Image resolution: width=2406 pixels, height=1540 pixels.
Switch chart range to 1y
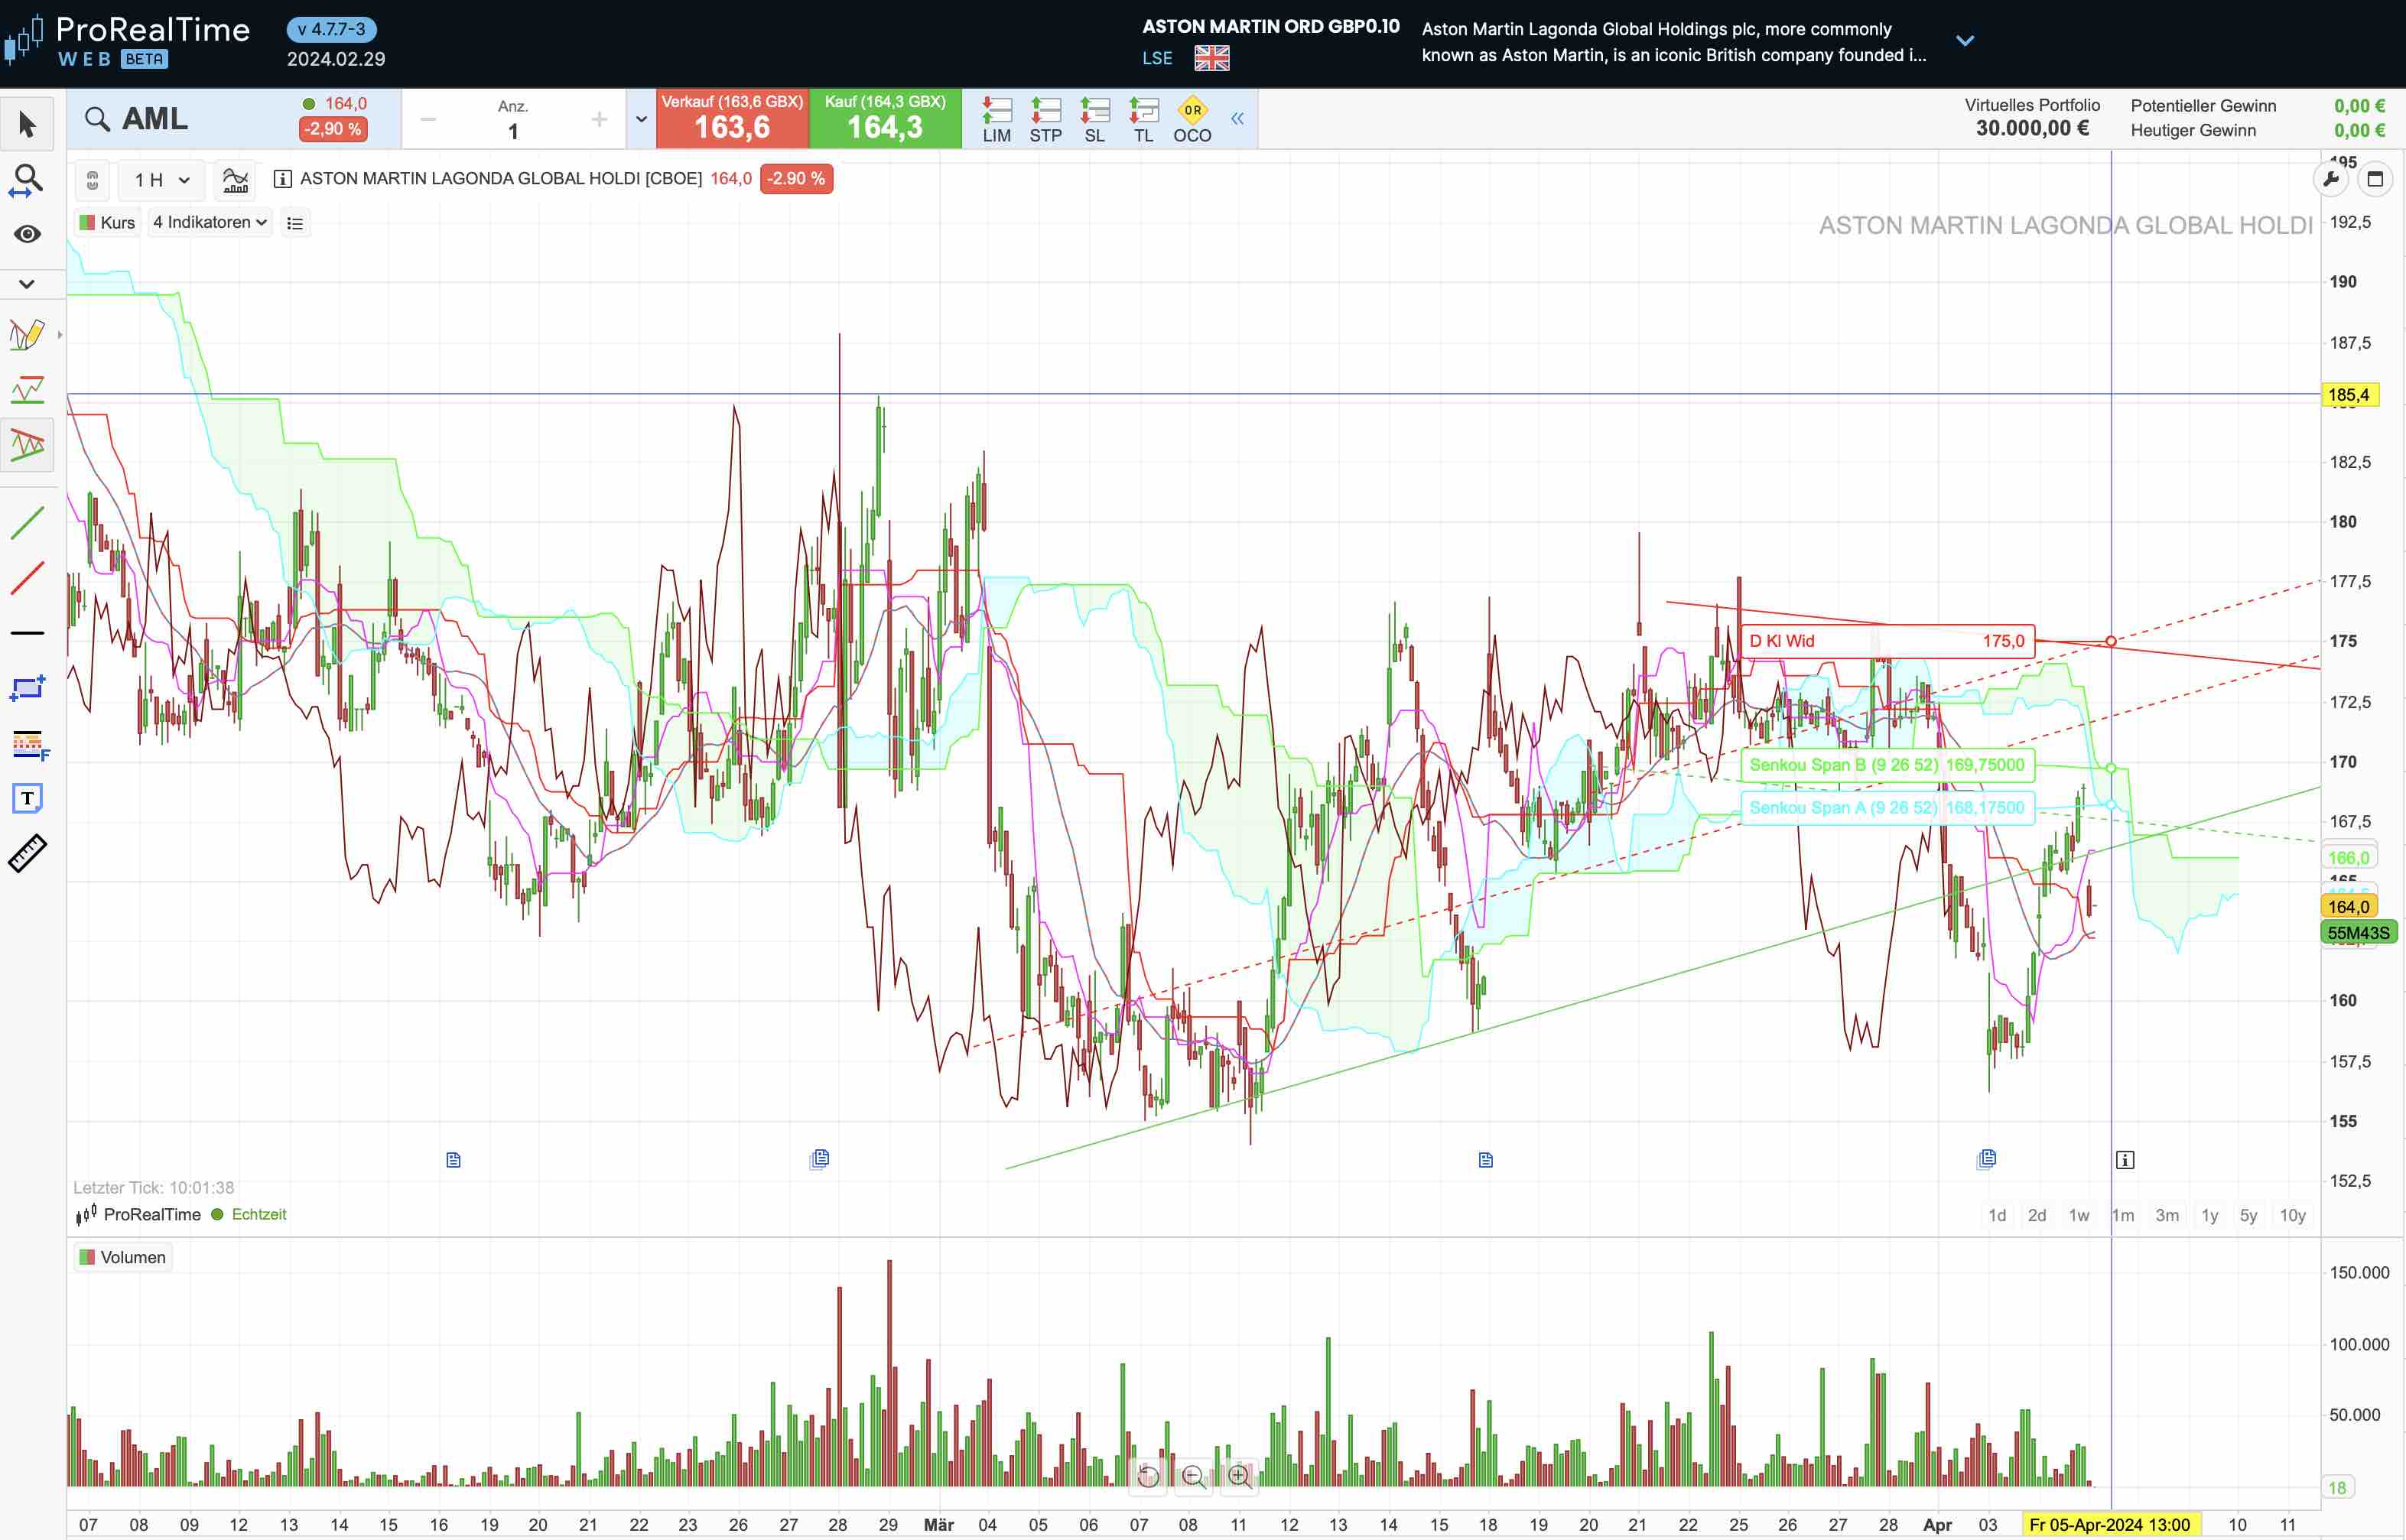pyautogui.click(x=2209, y=1215)
